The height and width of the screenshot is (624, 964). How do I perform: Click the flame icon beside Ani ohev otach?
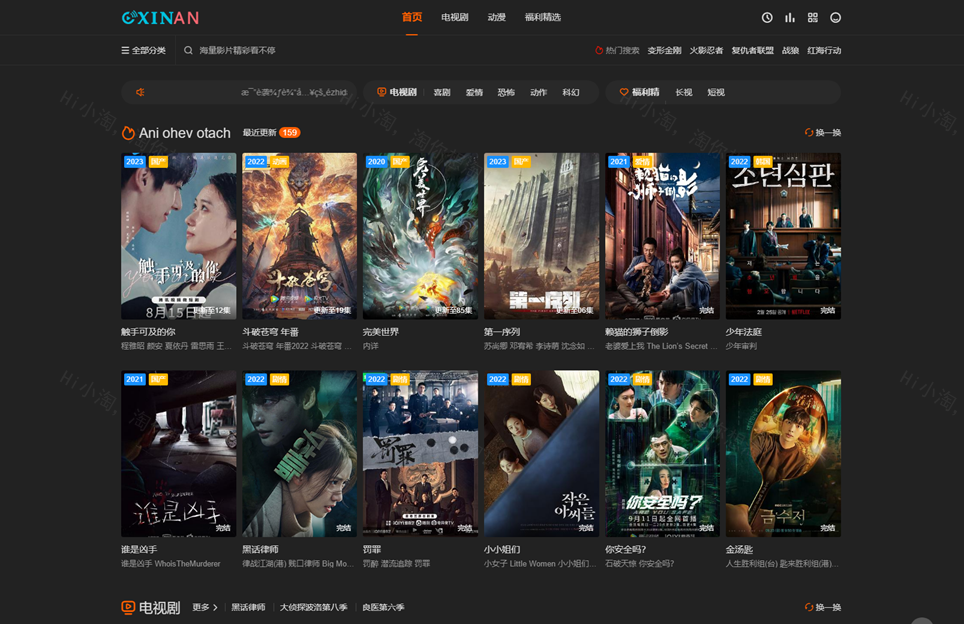click(x=128, y=133)
